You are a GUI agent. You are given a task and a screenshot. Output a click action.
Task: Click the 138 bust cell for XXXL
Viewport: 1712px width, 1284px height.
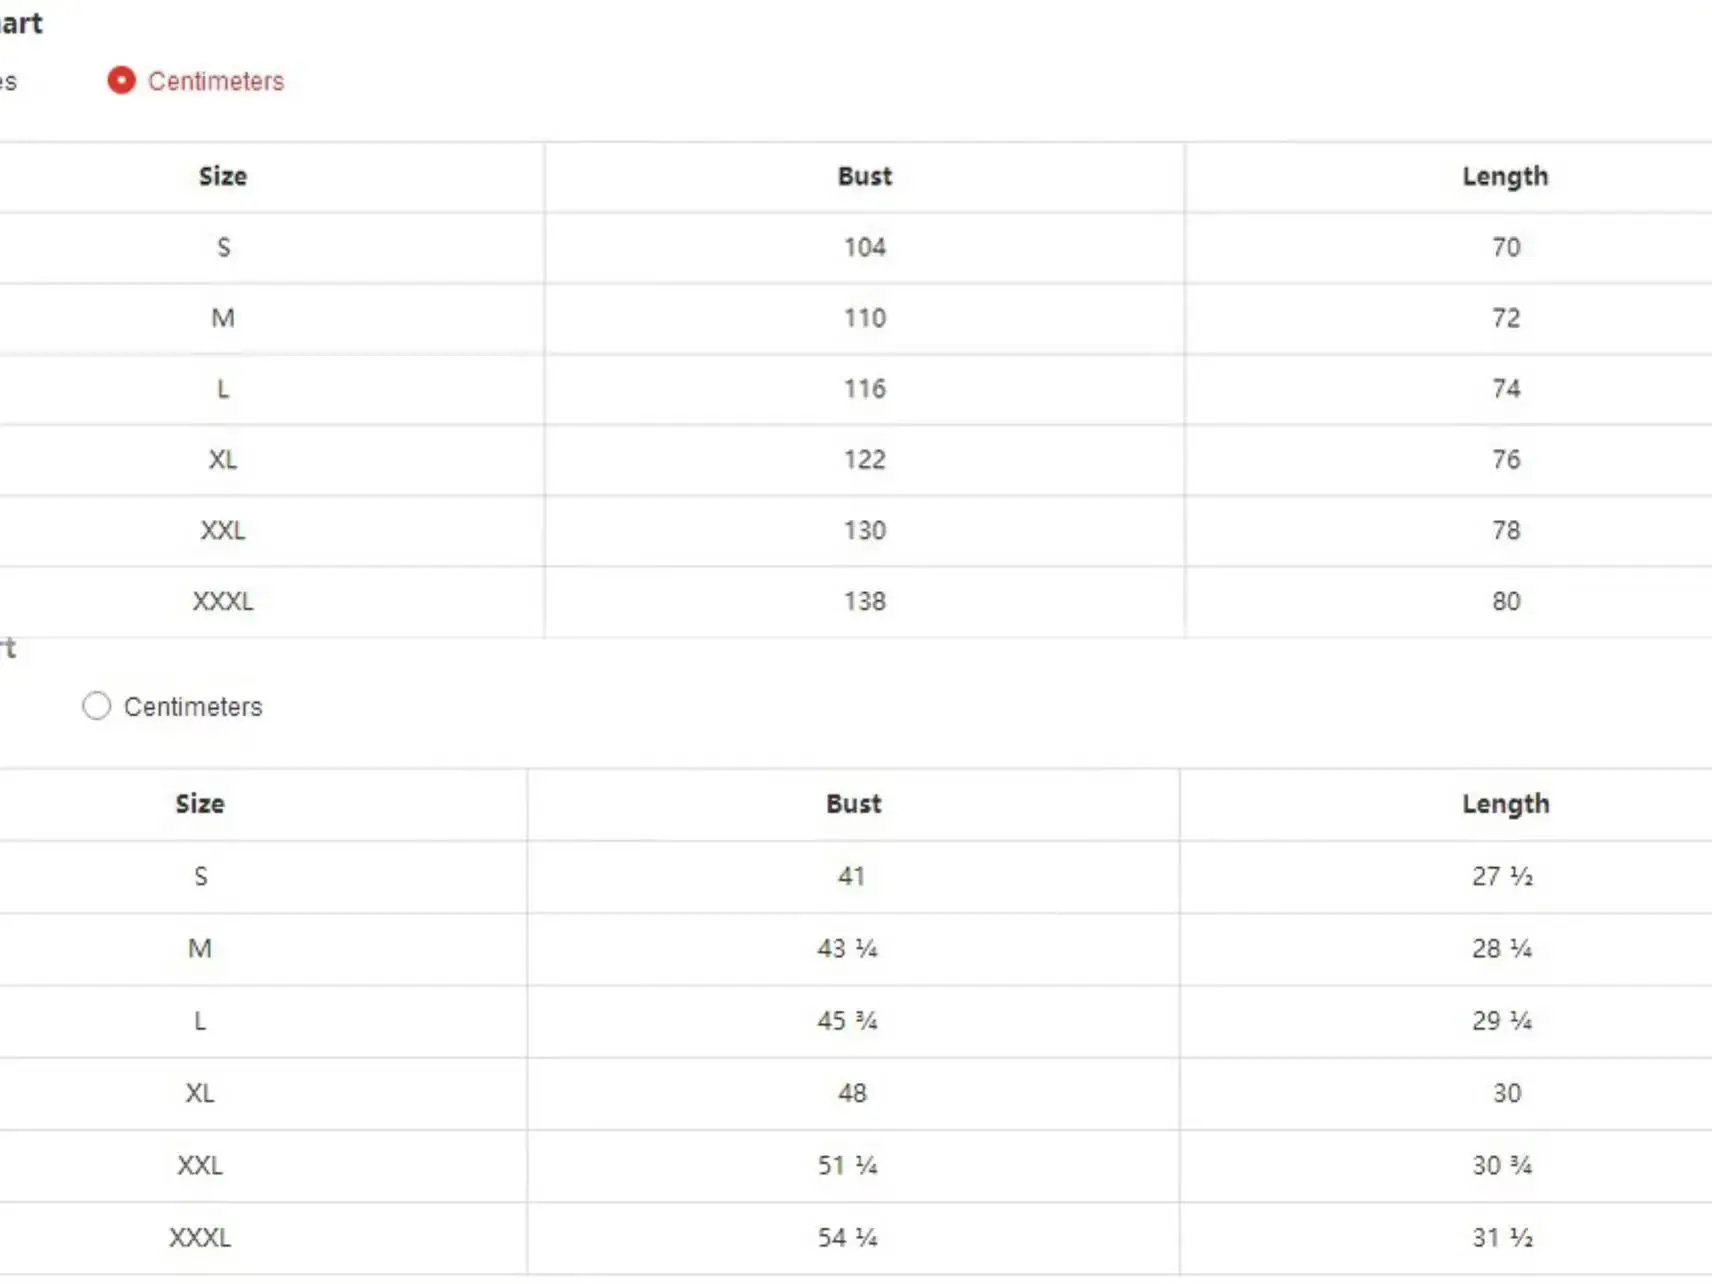(864, 601)
